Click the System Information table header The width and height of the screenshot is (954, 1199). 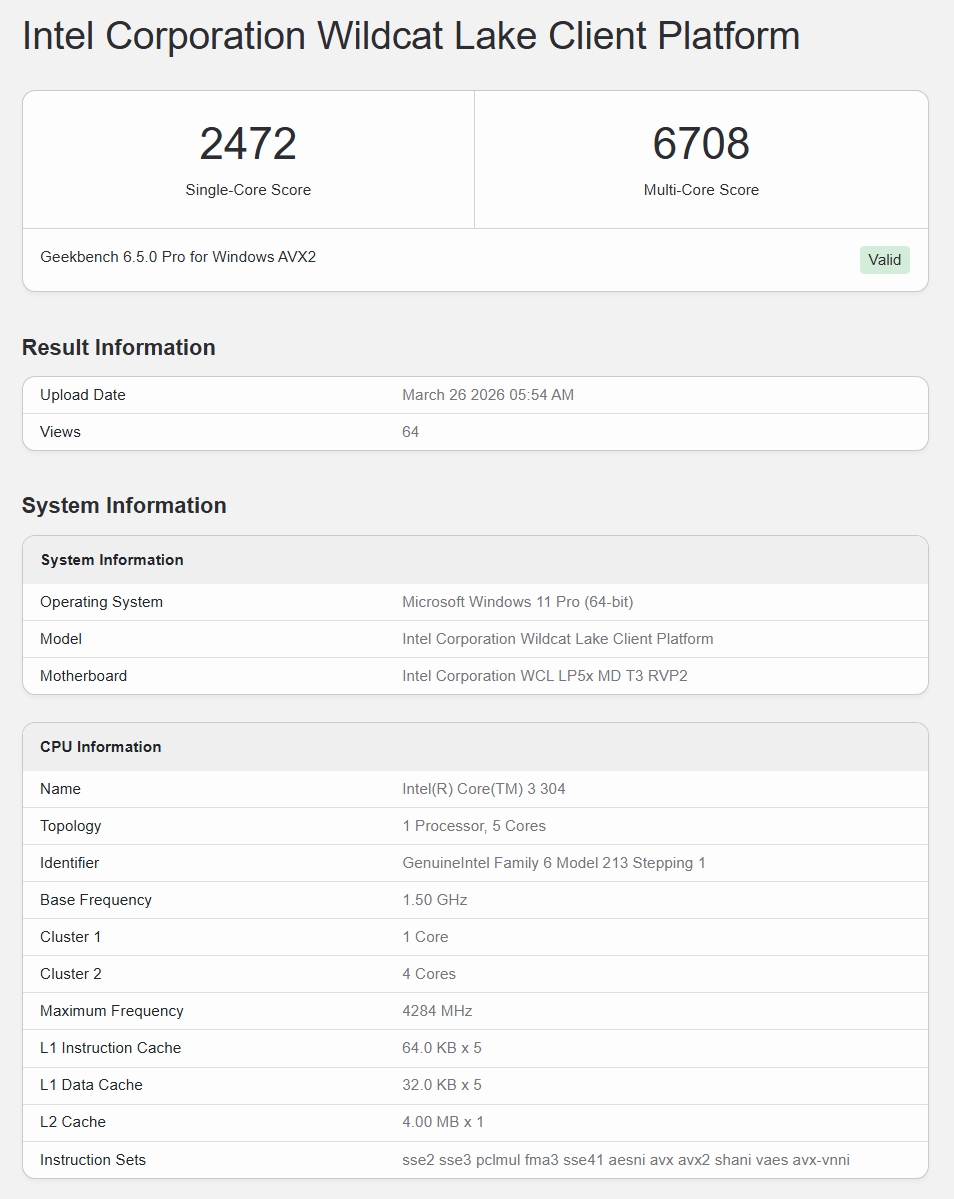(x=112, y=560)
